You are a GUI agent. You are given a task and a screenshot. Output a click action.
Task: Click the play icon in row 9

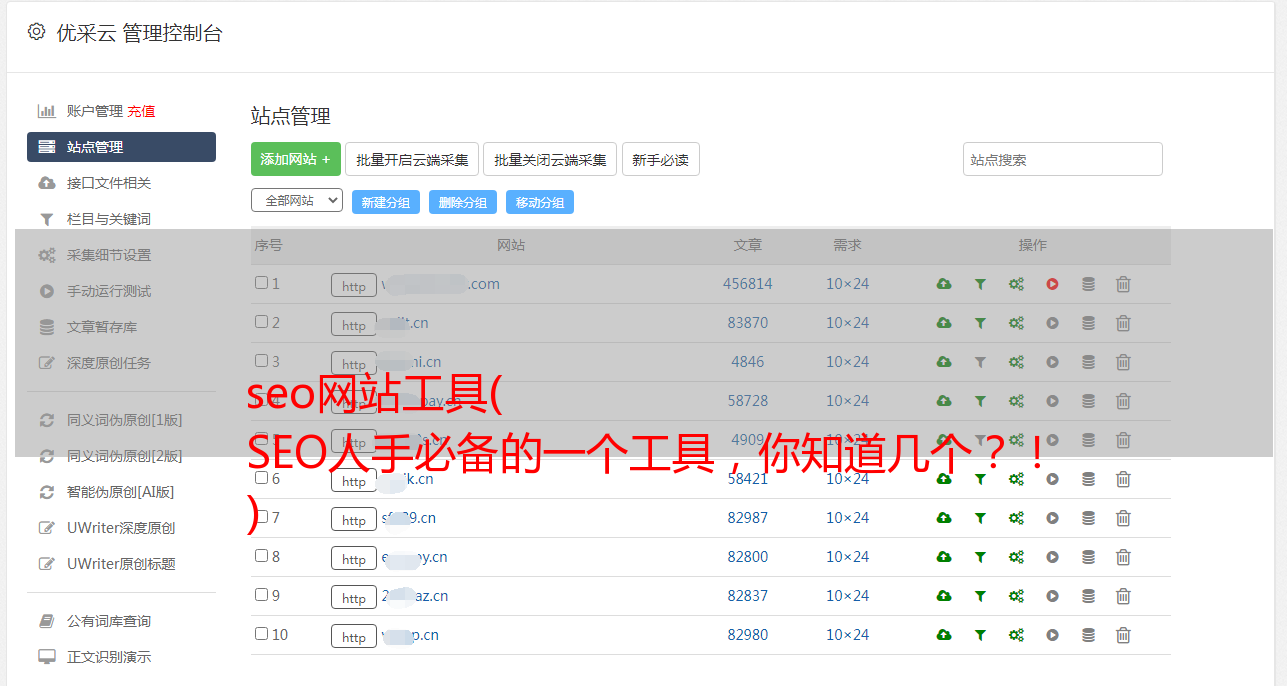click(x=1052, y=596)
